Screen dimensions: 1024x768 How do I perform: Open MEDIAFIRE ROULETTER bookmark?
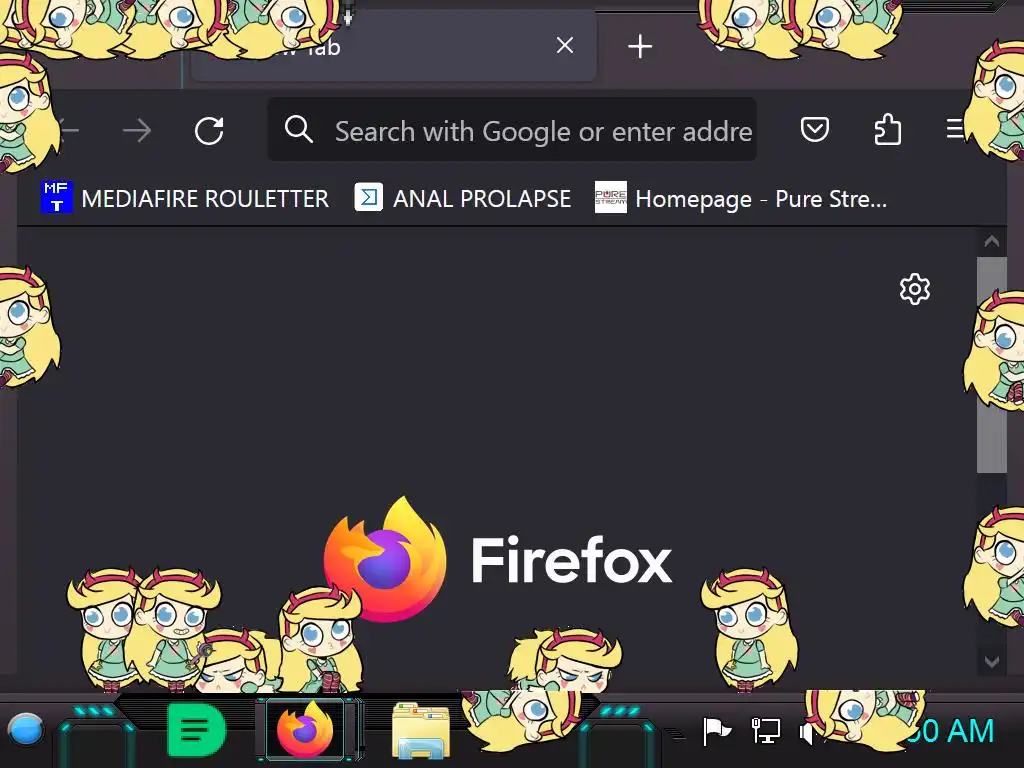[x=185, y=198]
